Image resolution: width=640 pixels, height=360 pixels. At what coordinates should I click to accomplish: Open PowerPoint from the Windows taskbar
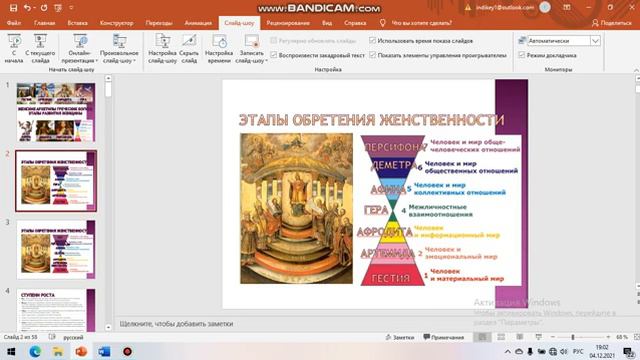[81, 351]
